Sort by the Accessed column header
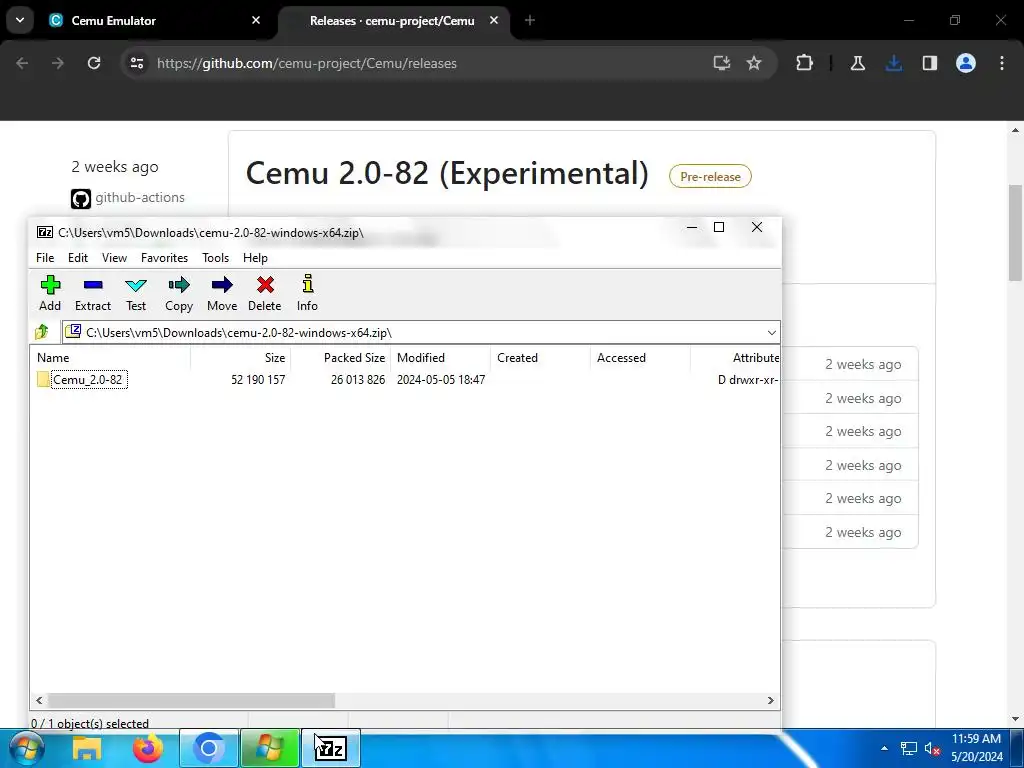The width and height of the screenshot is (1024, 768). (640, 358)
